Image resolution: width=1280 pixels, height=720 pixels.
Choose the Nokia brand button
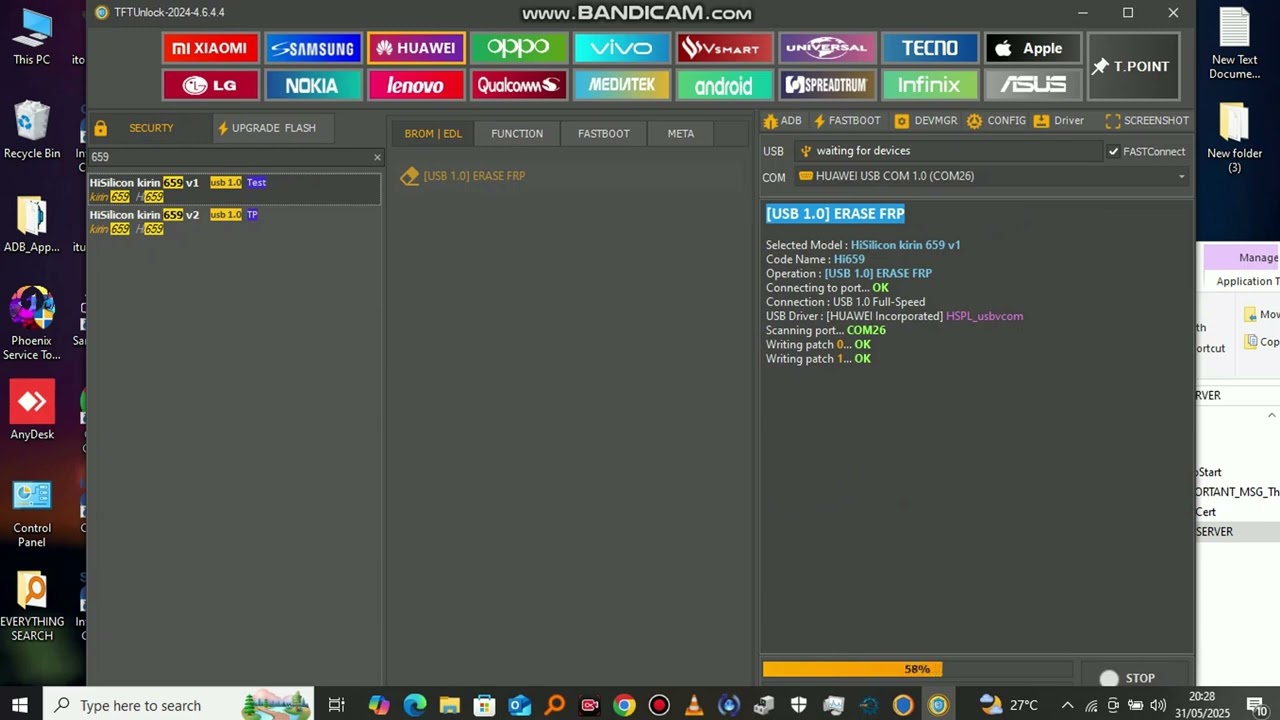coord(313,85)
